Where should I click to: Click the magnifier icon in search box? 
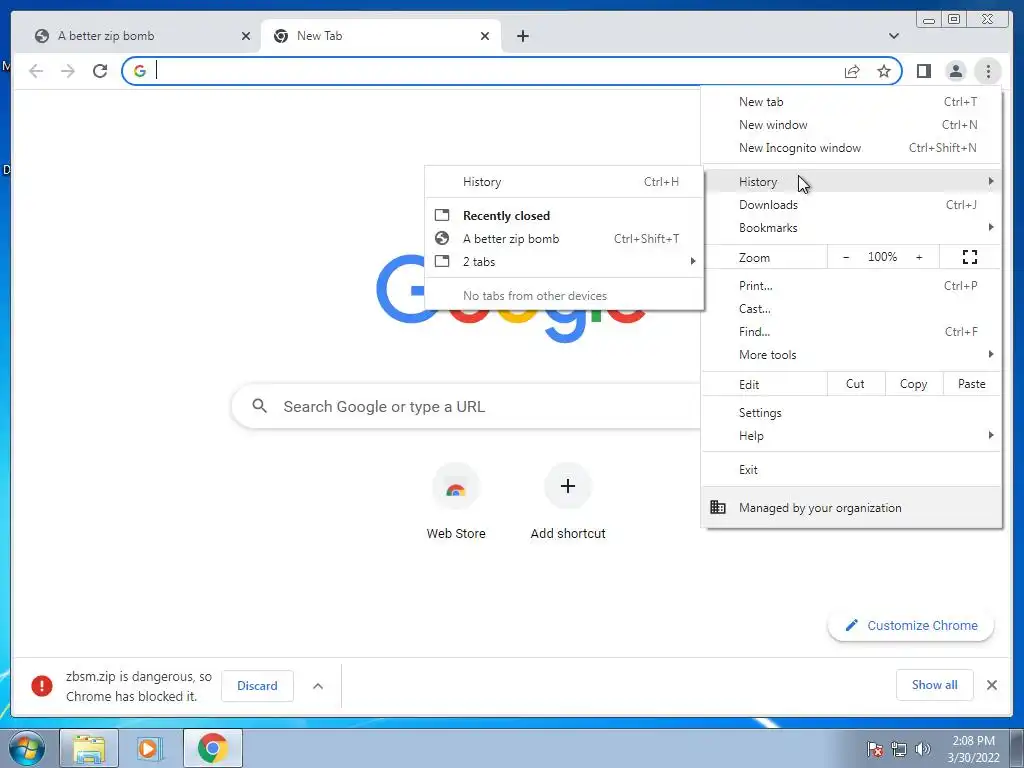tap(259, 406)
